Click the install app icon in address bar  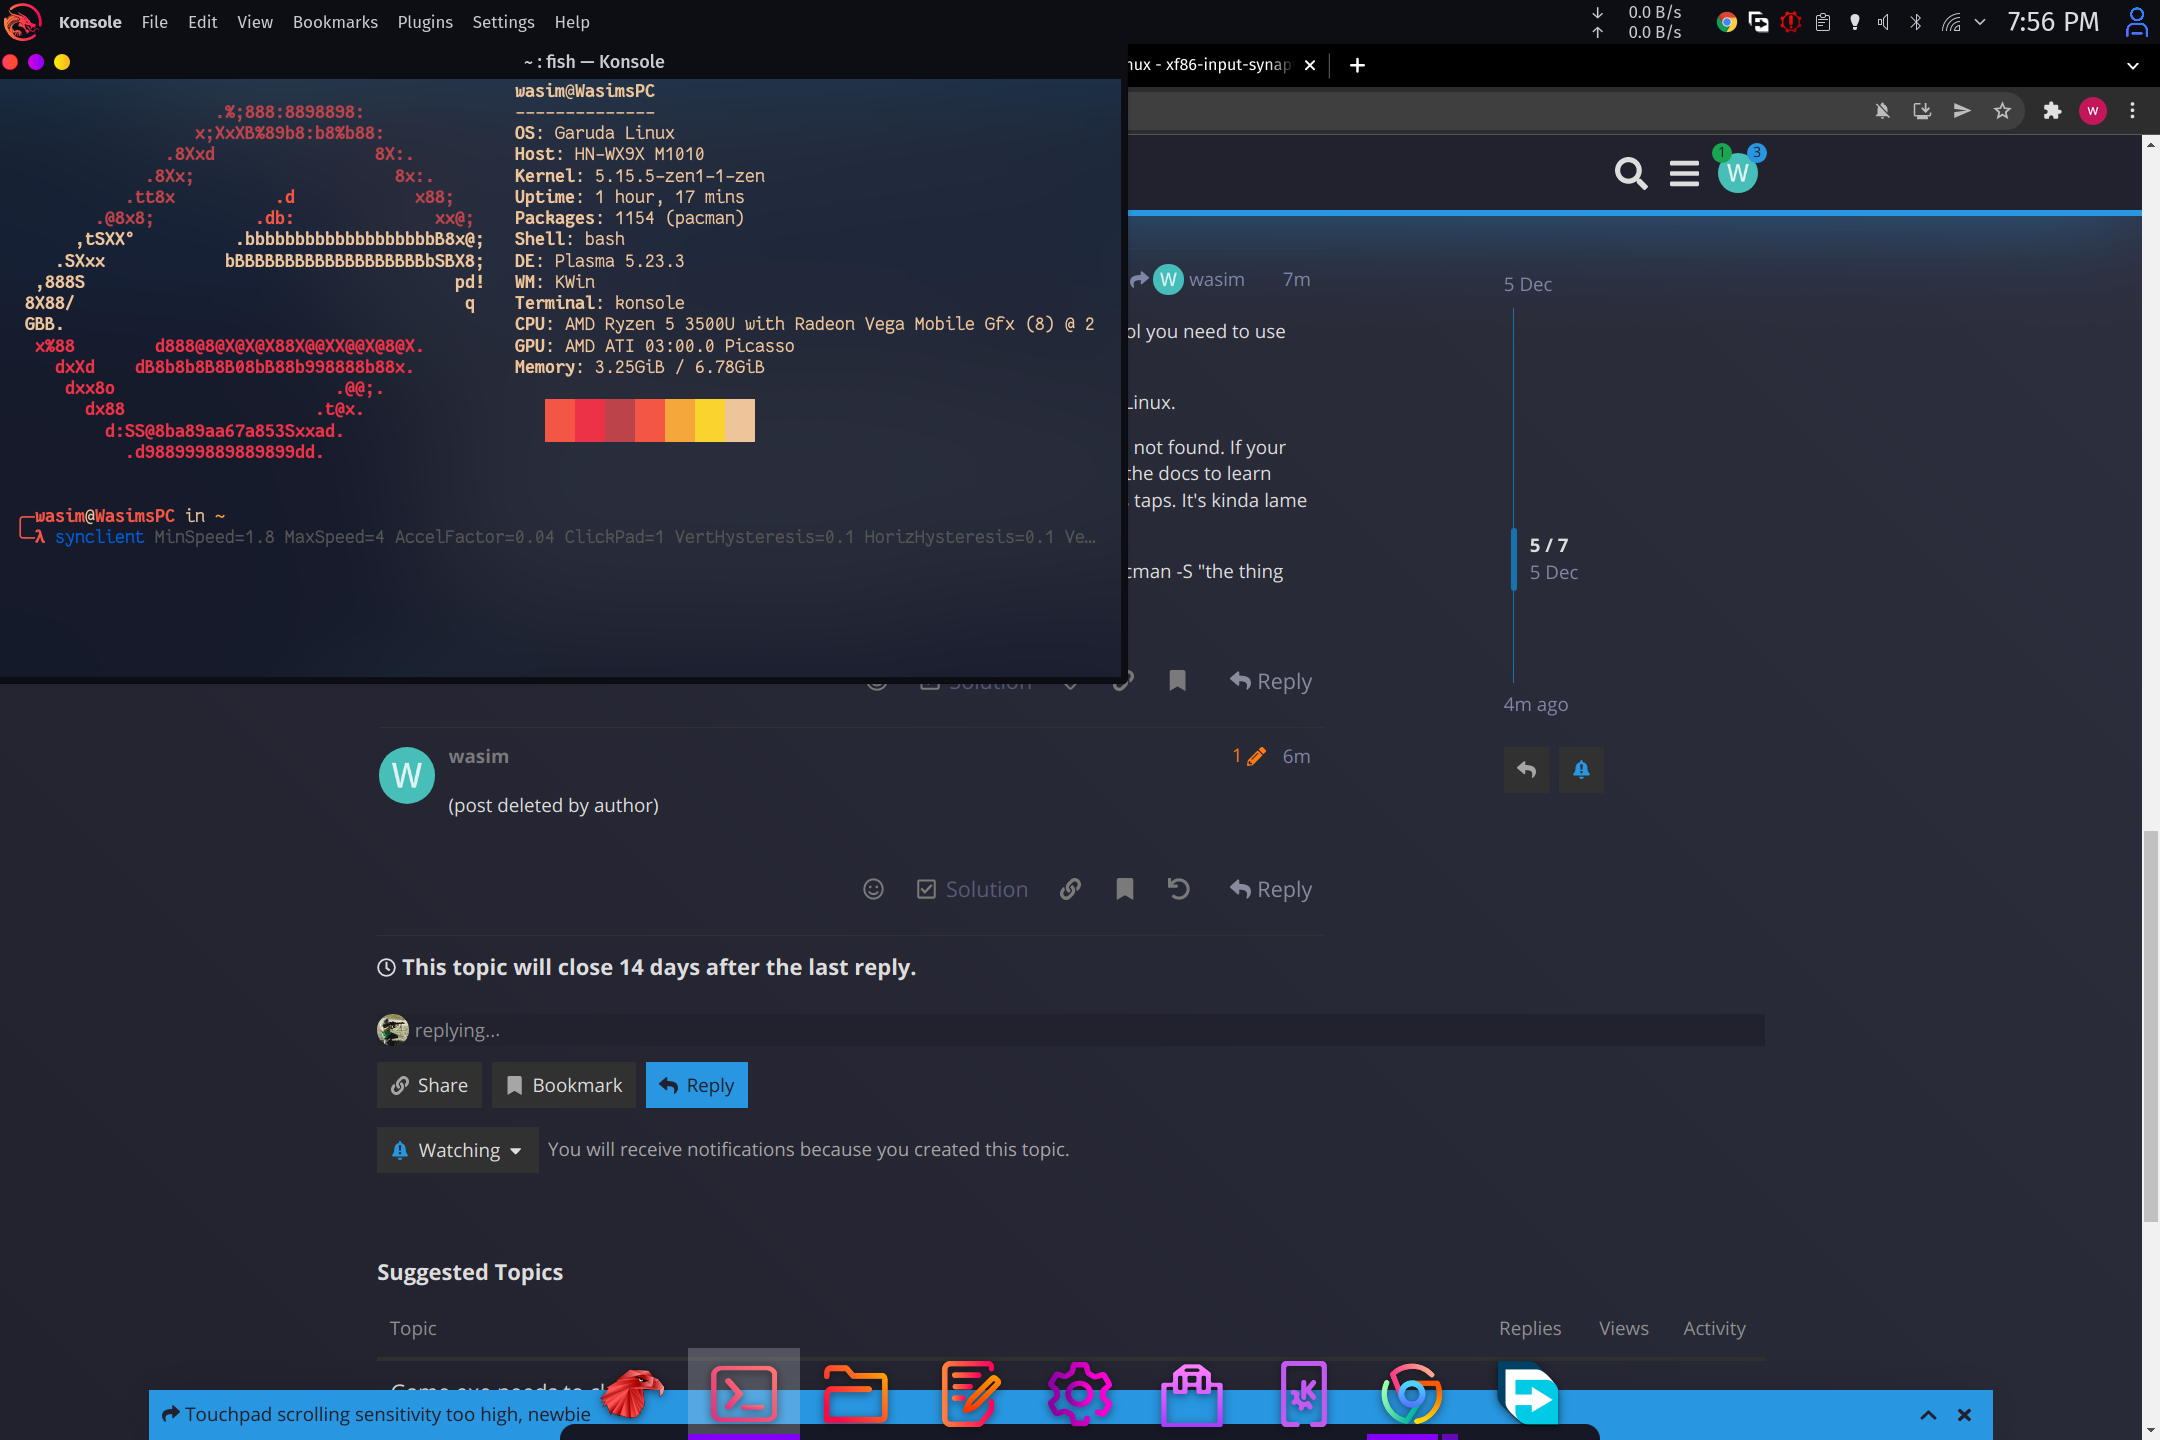tap(1922, 111)
